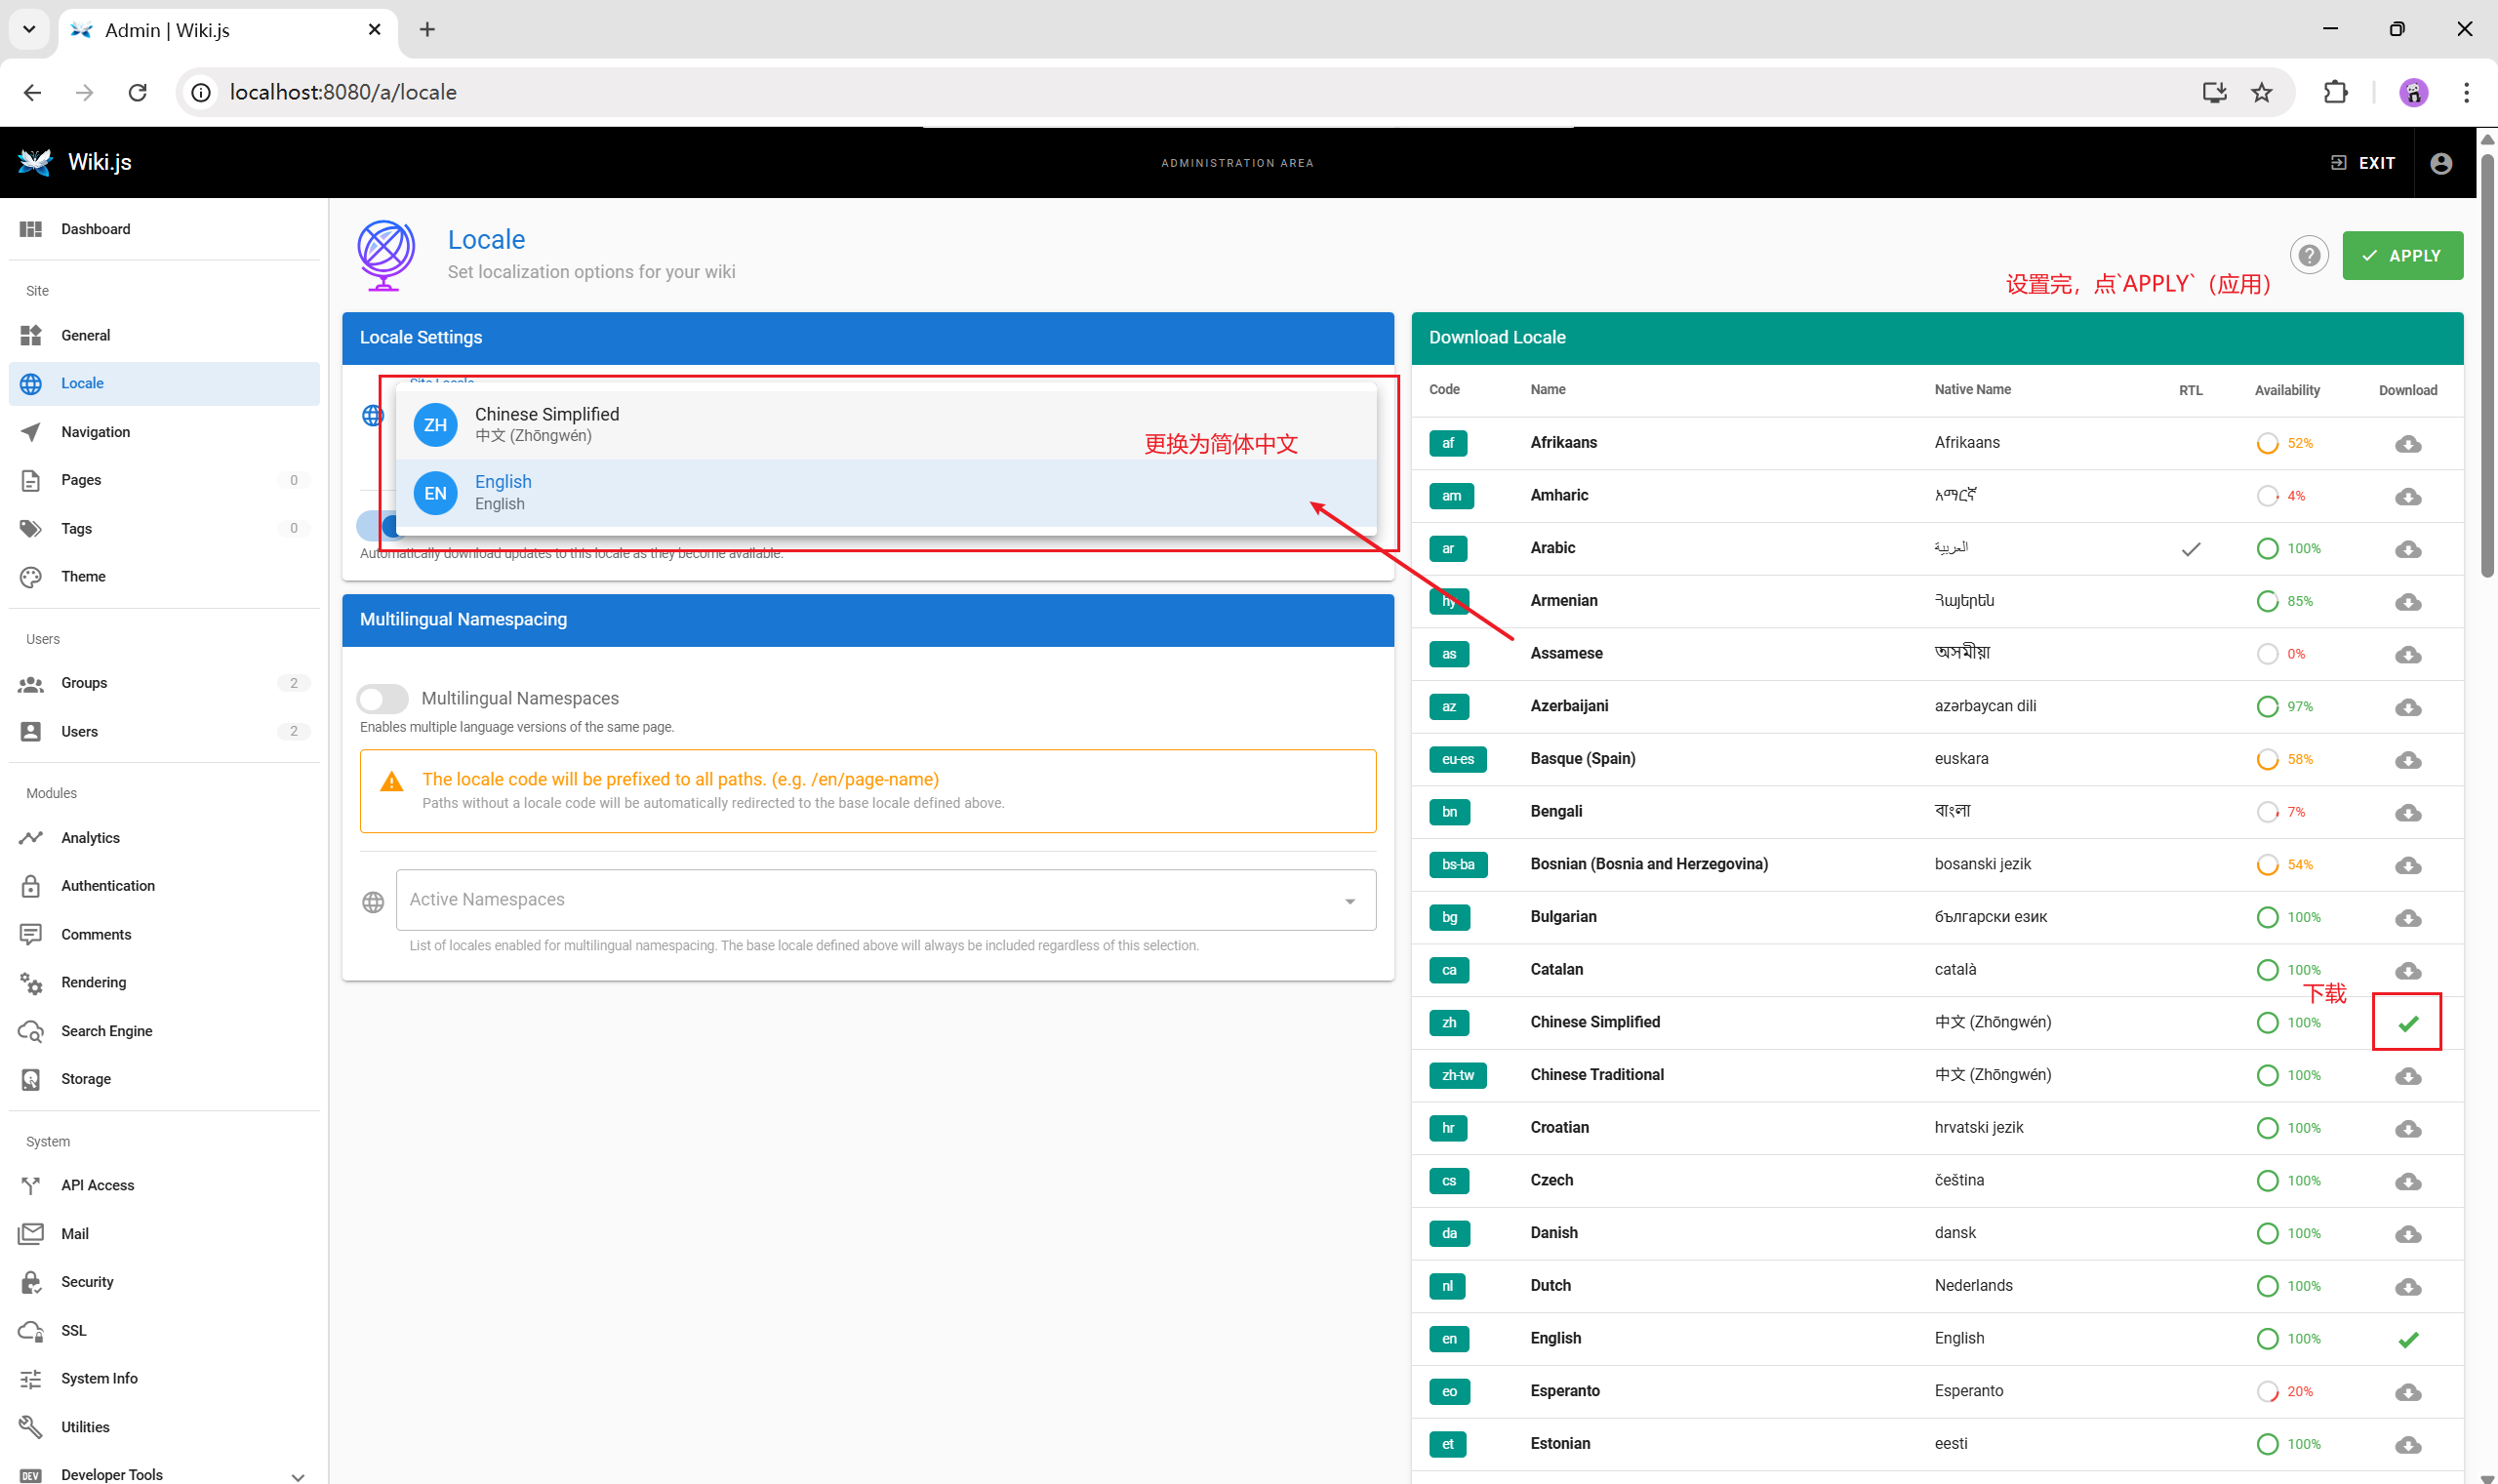Bookmark this page with star icon
This screenshot has height=1484, width=2498.
(x=2261, y=92)
